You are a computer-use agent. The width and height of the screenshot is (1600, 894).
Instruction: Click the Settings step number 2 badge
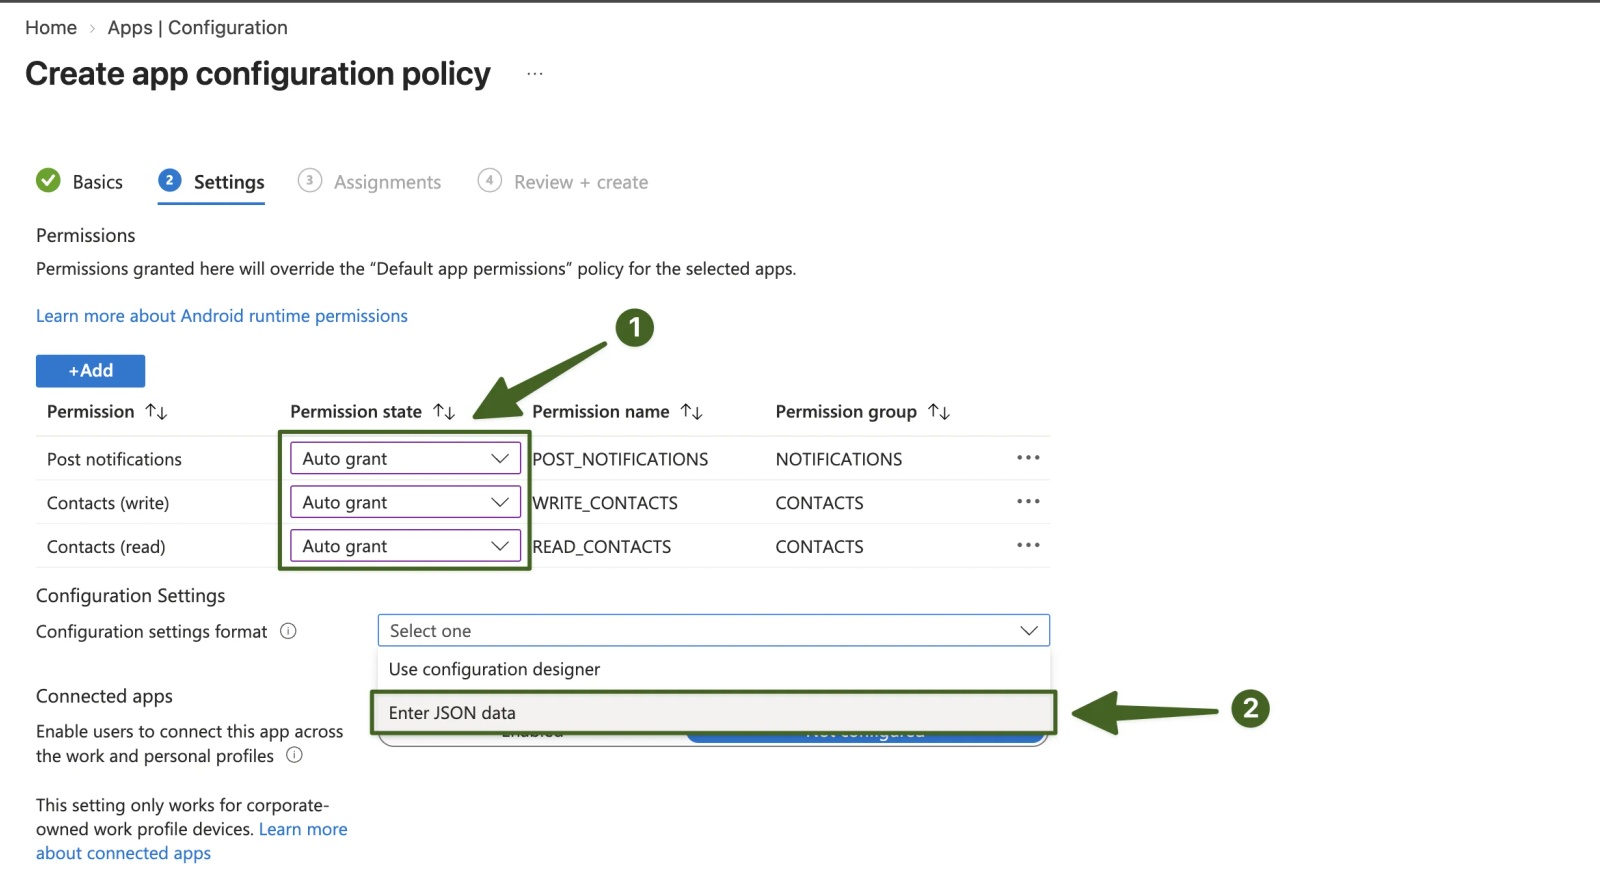coord(169,180)
